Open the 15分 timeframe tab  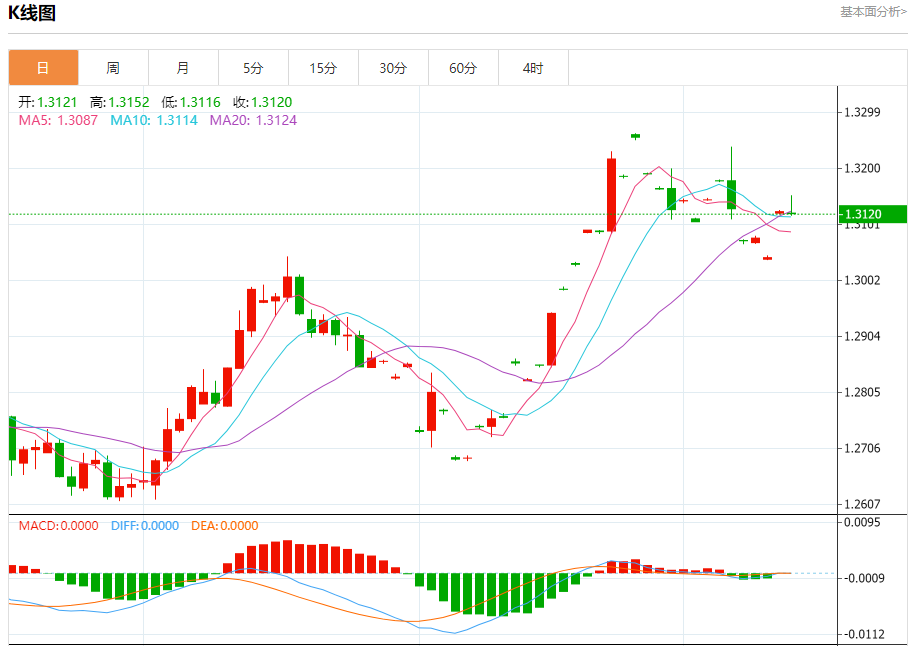click(323, 68)
